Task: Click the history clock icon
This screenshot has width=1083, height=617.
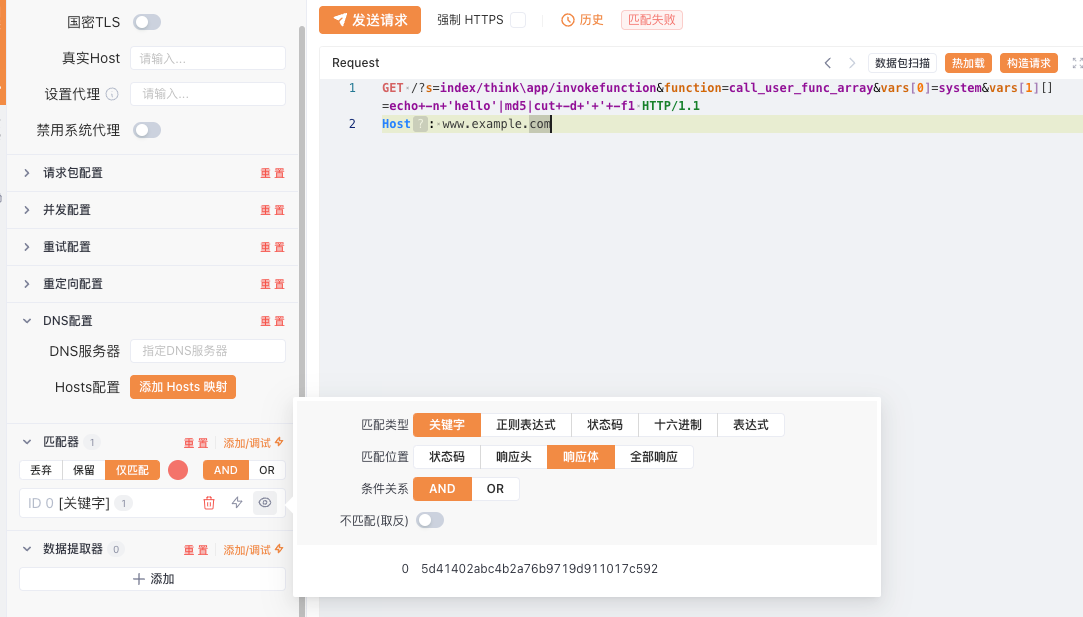Action: pos(567,20)
